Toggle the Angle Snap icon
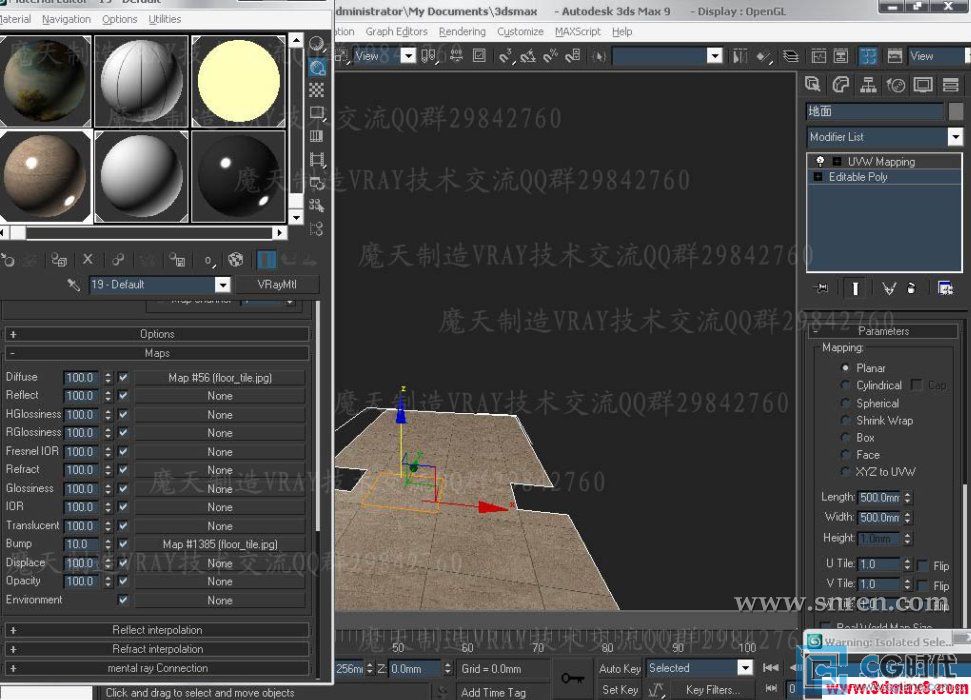The width and height of the screenshot is (971, 700). 528,56
